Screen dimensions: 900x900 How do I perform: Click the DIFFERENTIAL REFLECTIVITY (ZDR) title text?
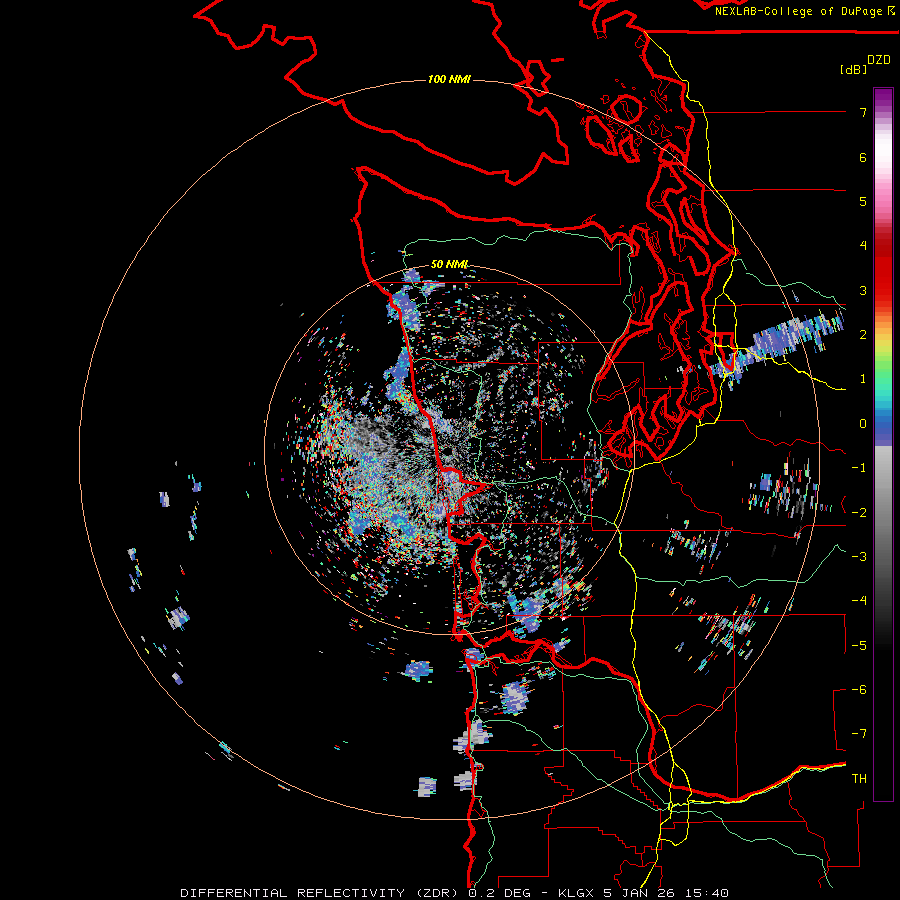tap(321, 893)
